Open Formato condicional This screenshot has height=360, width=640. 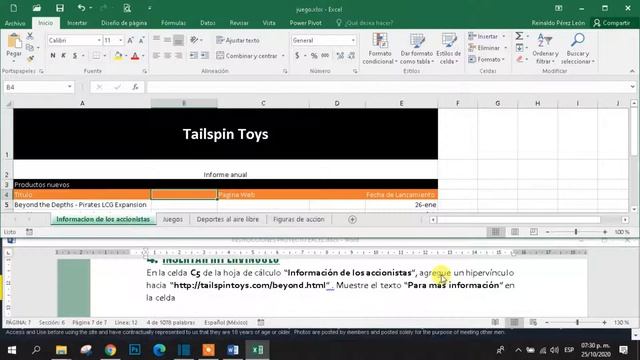[x=380, y=49]
